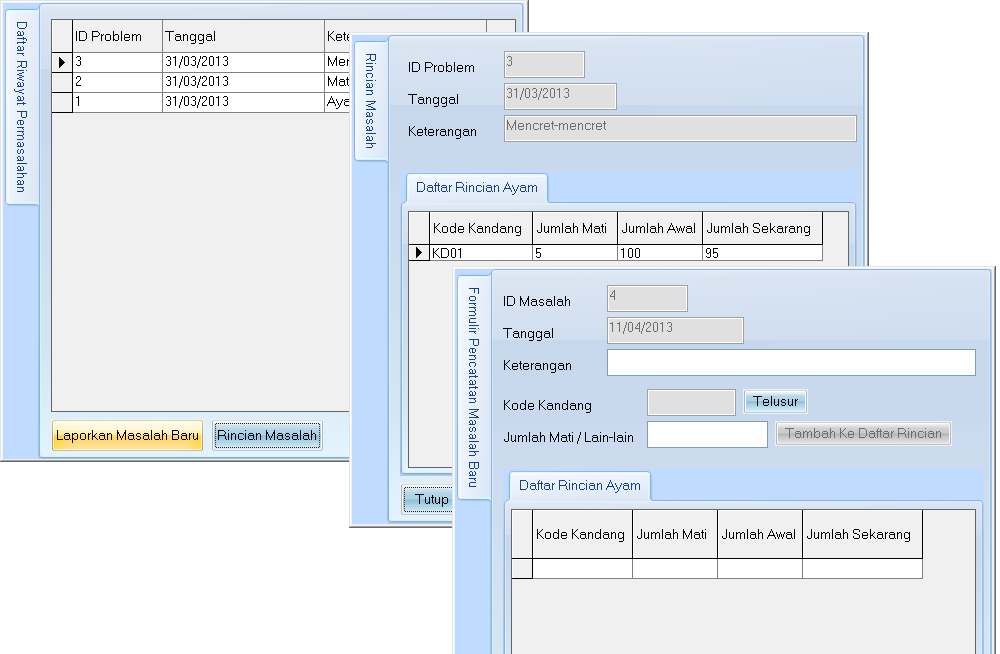Click the Kode Kandang input field in form
This screenshot has width=1000, height=654.
[691, 403]
